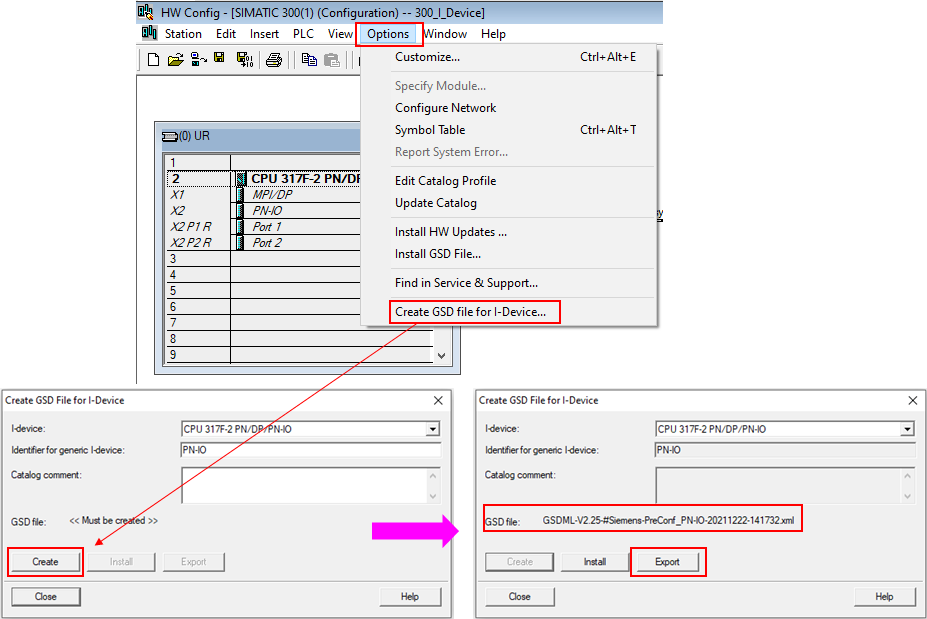
Task: Click GSDML-V2.25 file name in right dialog
Action: pos(668,520)
